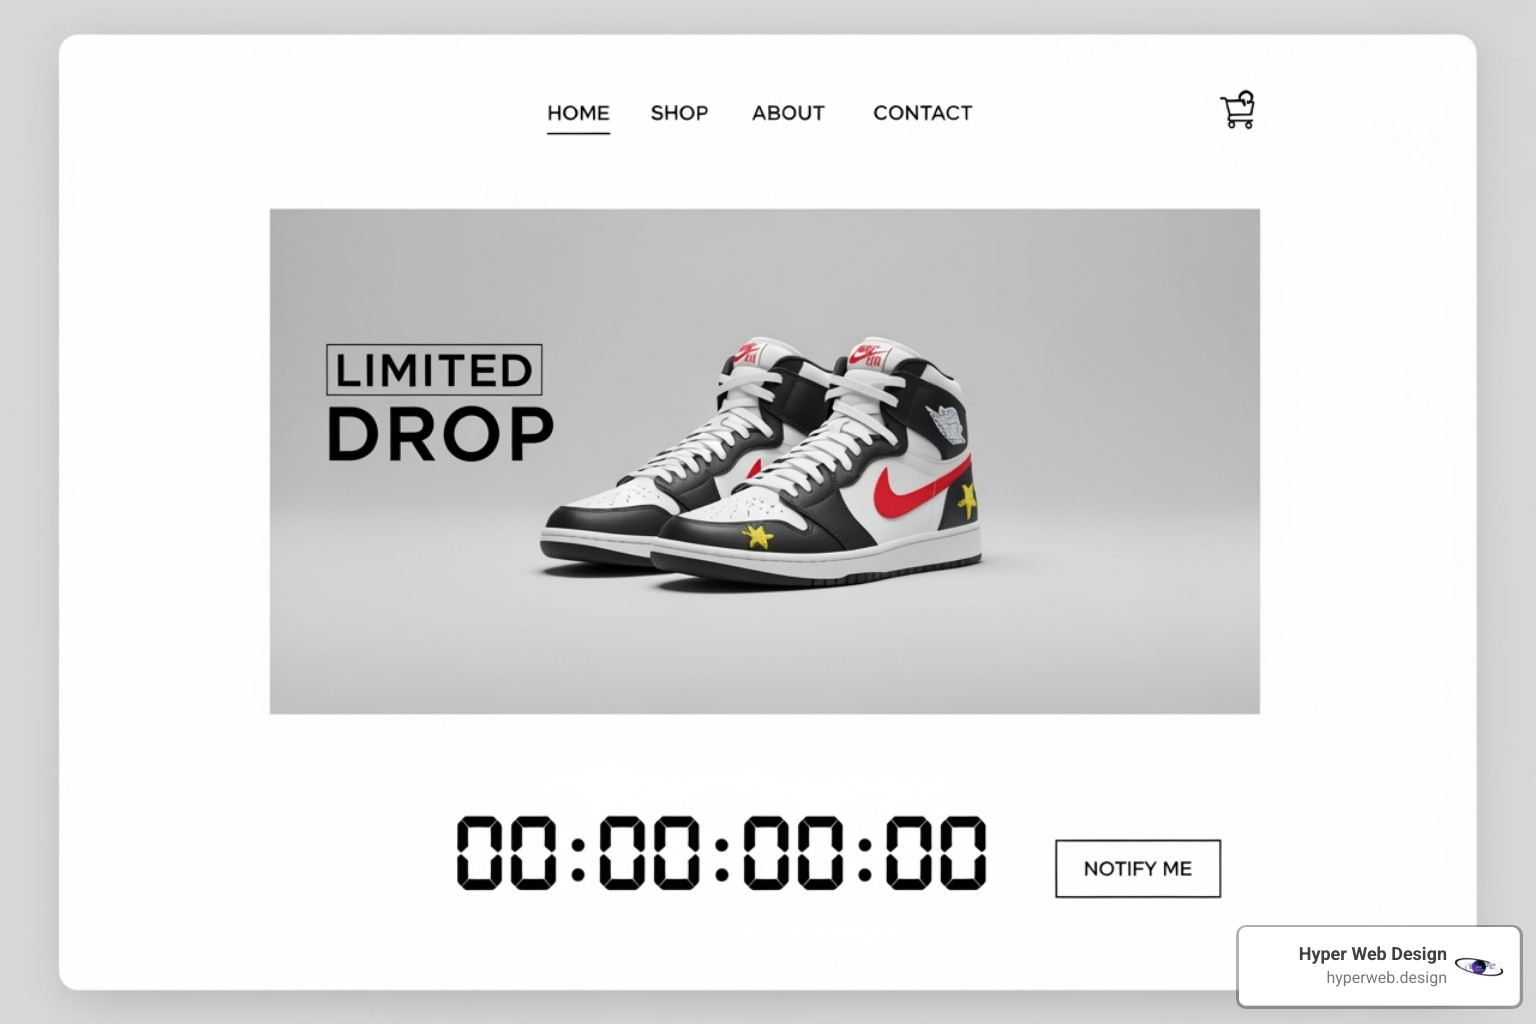Open the CONTACT page link
This screenshot has height=1024, width=1536.
(x=922, y=113)
